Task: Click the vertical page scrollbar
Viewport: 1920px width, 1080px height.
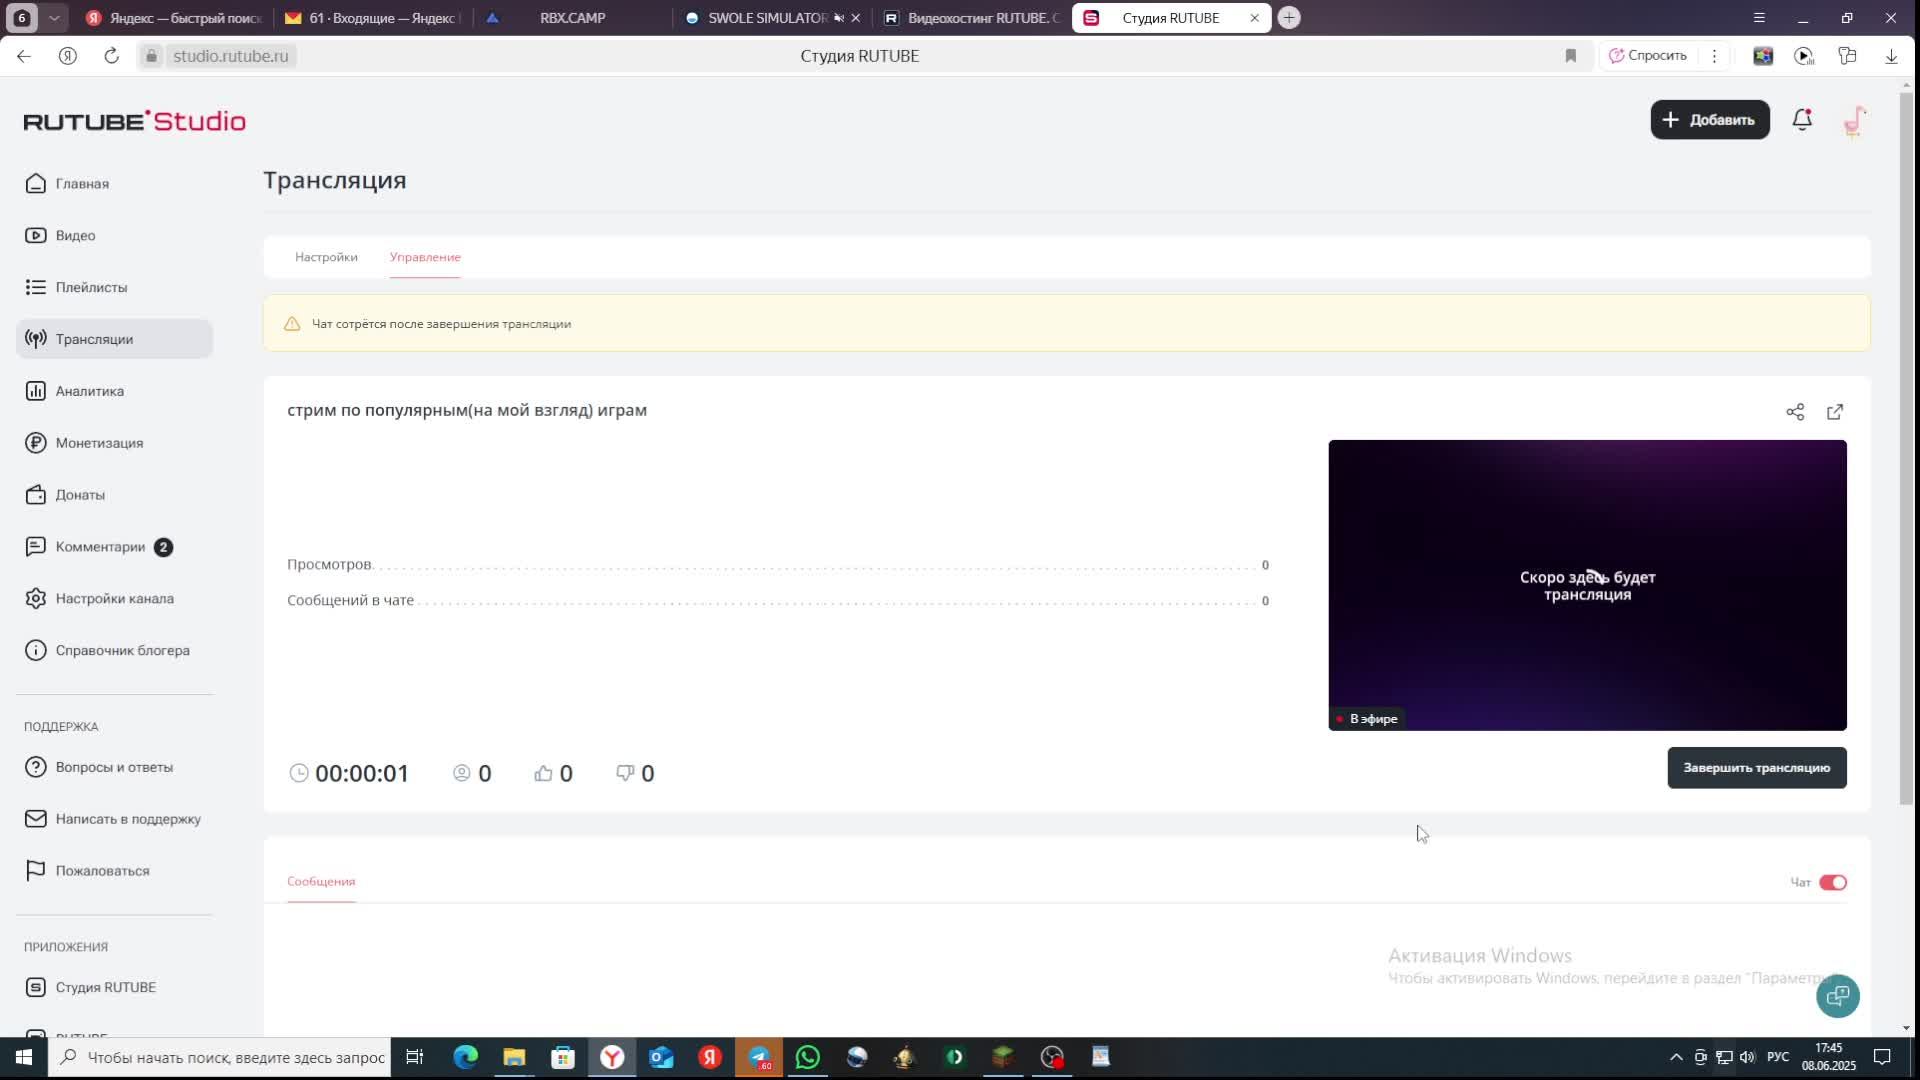Action: point(1906,447)
